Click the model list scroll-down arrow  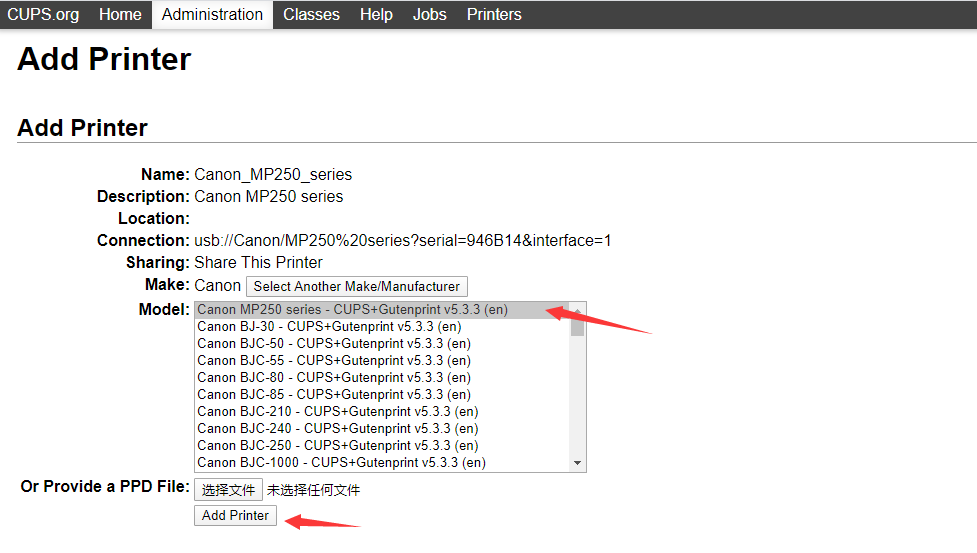click(578, 463)
